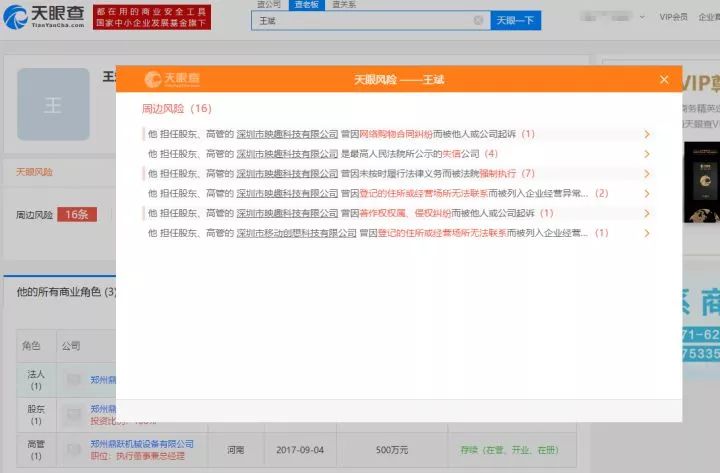Open 深圳市移动创想科技有限公司 company link
The height and width of the screenshot is (473, 720).
pos(296,233)
